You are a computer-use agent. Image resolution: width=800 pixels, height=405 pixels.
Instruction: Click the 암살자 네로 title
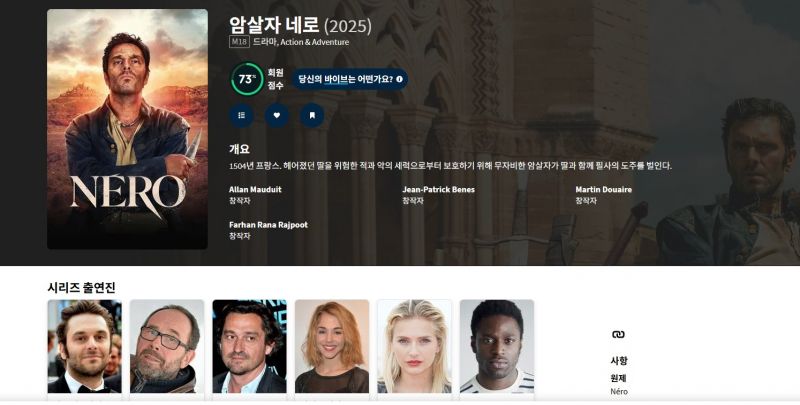tap(275, 24)
